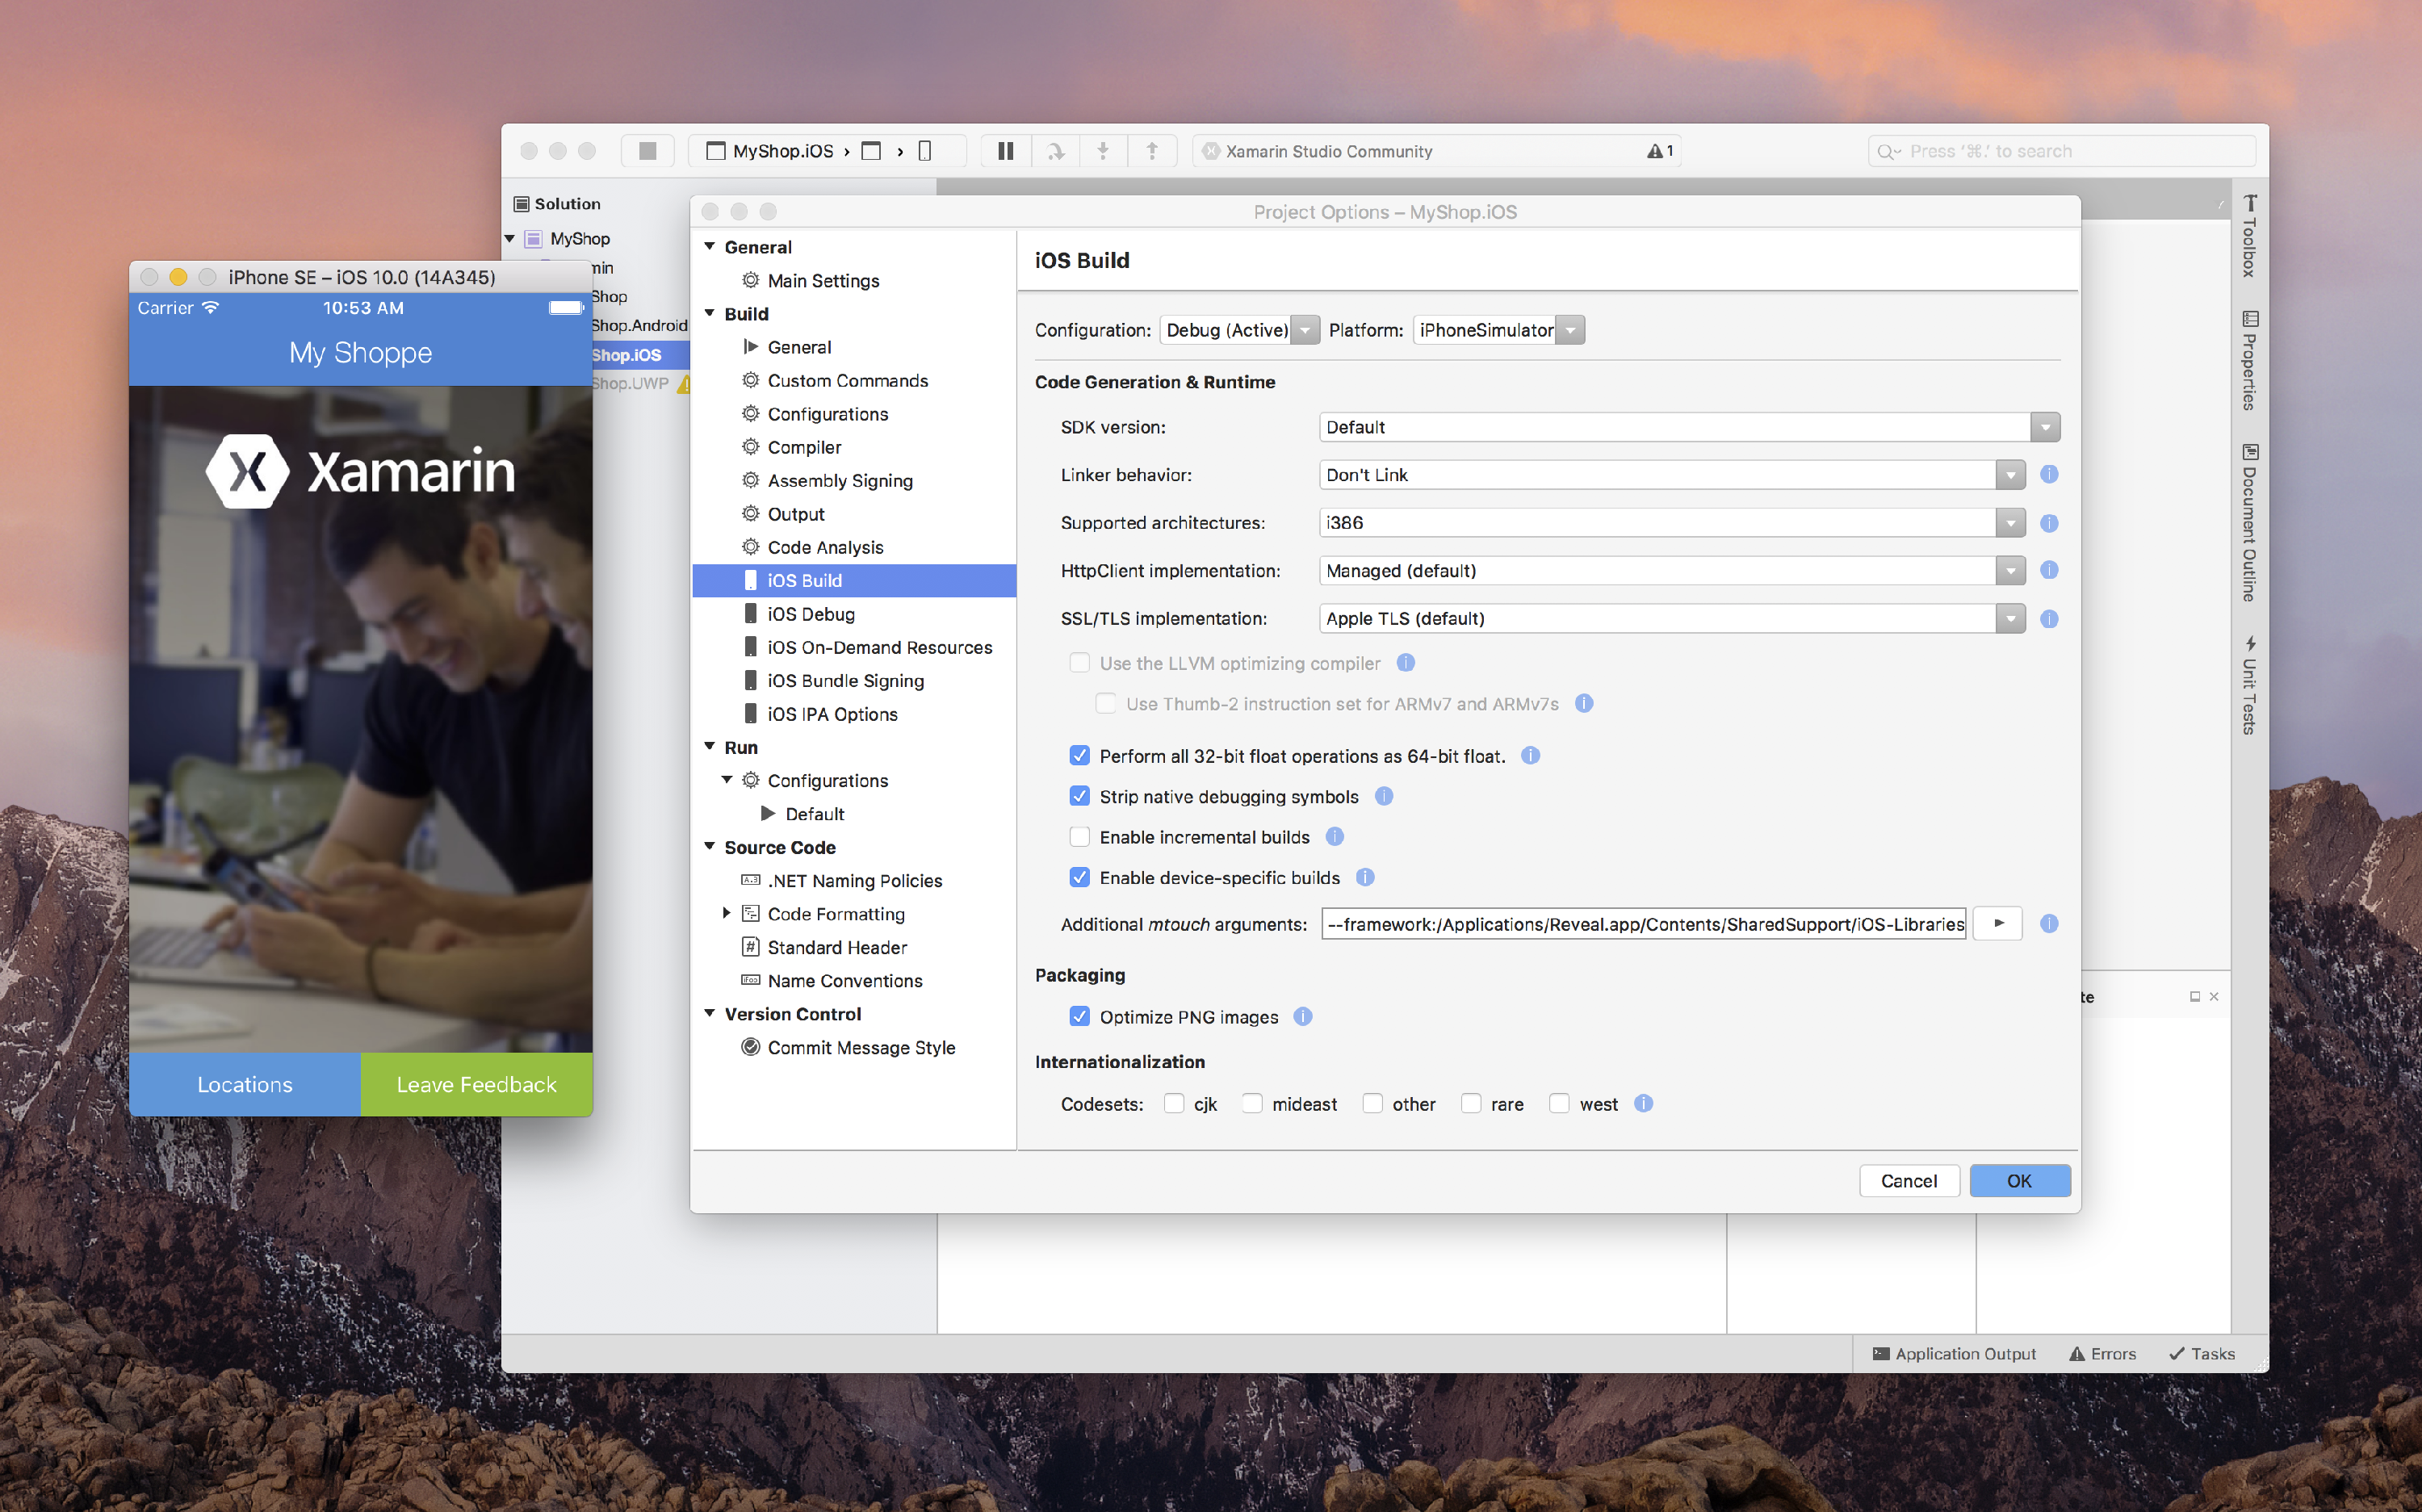Click the Additional mtouch arguments text field
2422x1512 pixels.
pyautogui.click(x=1644, y=924)
